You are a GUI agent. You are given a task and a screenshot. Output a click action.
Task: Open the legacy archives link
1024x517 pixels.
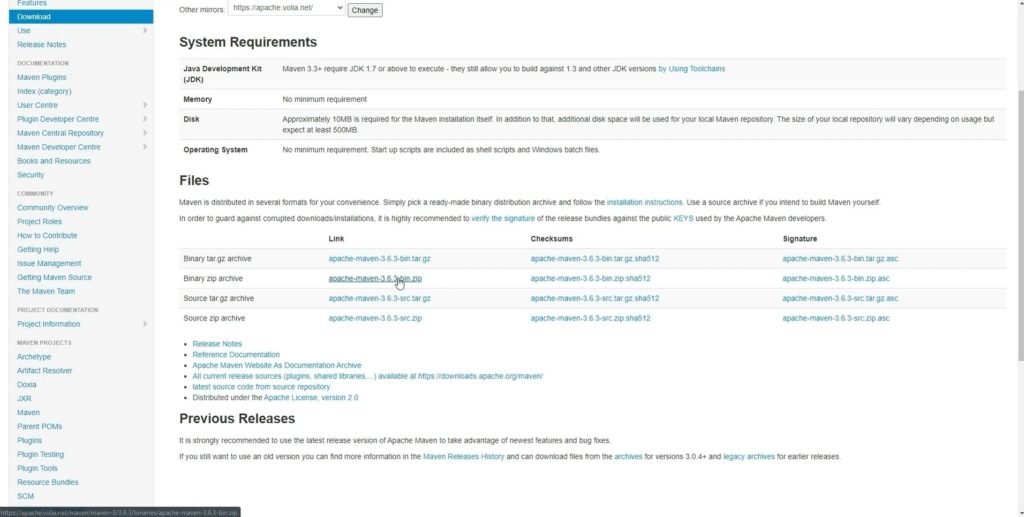click(x=749, y=457)
